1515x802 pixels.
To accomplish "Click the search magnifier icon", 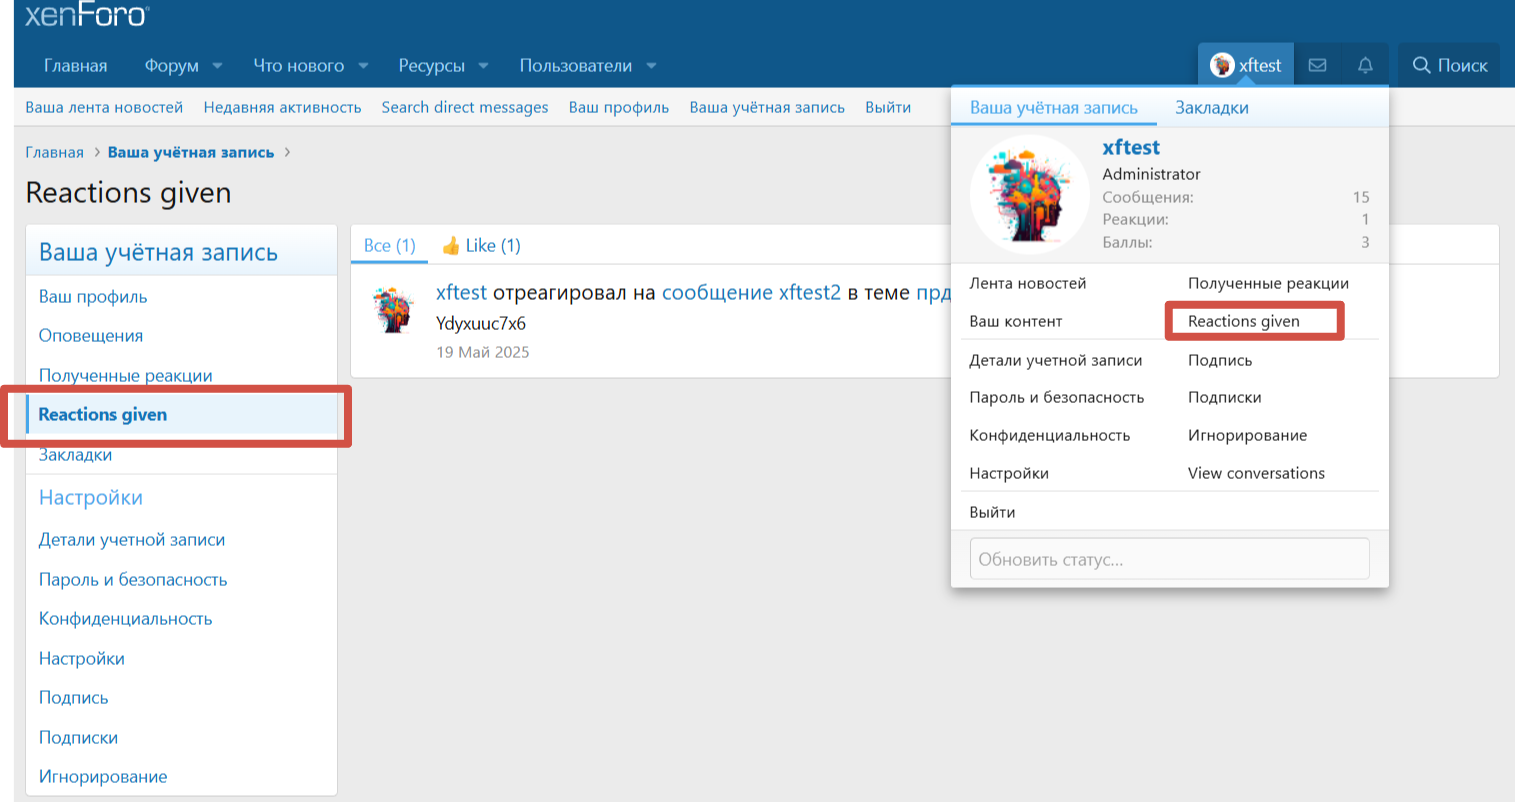I will tap(1421, 65).
